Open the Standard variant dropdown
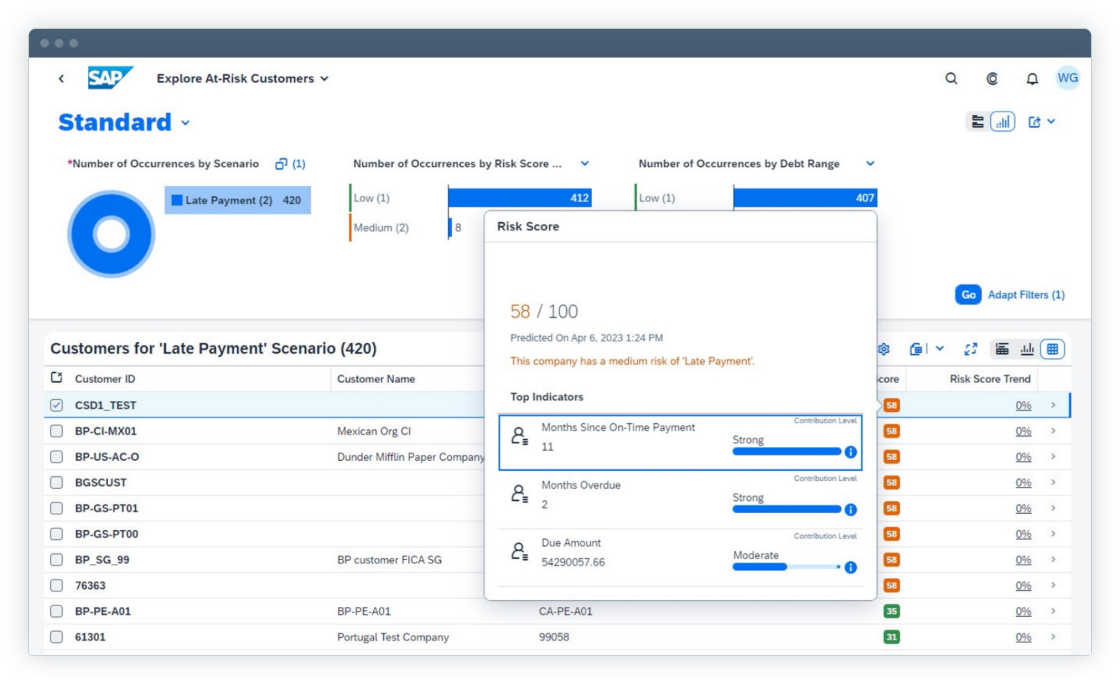Screen dimensions: 1120x684 [x=186, y=123]
